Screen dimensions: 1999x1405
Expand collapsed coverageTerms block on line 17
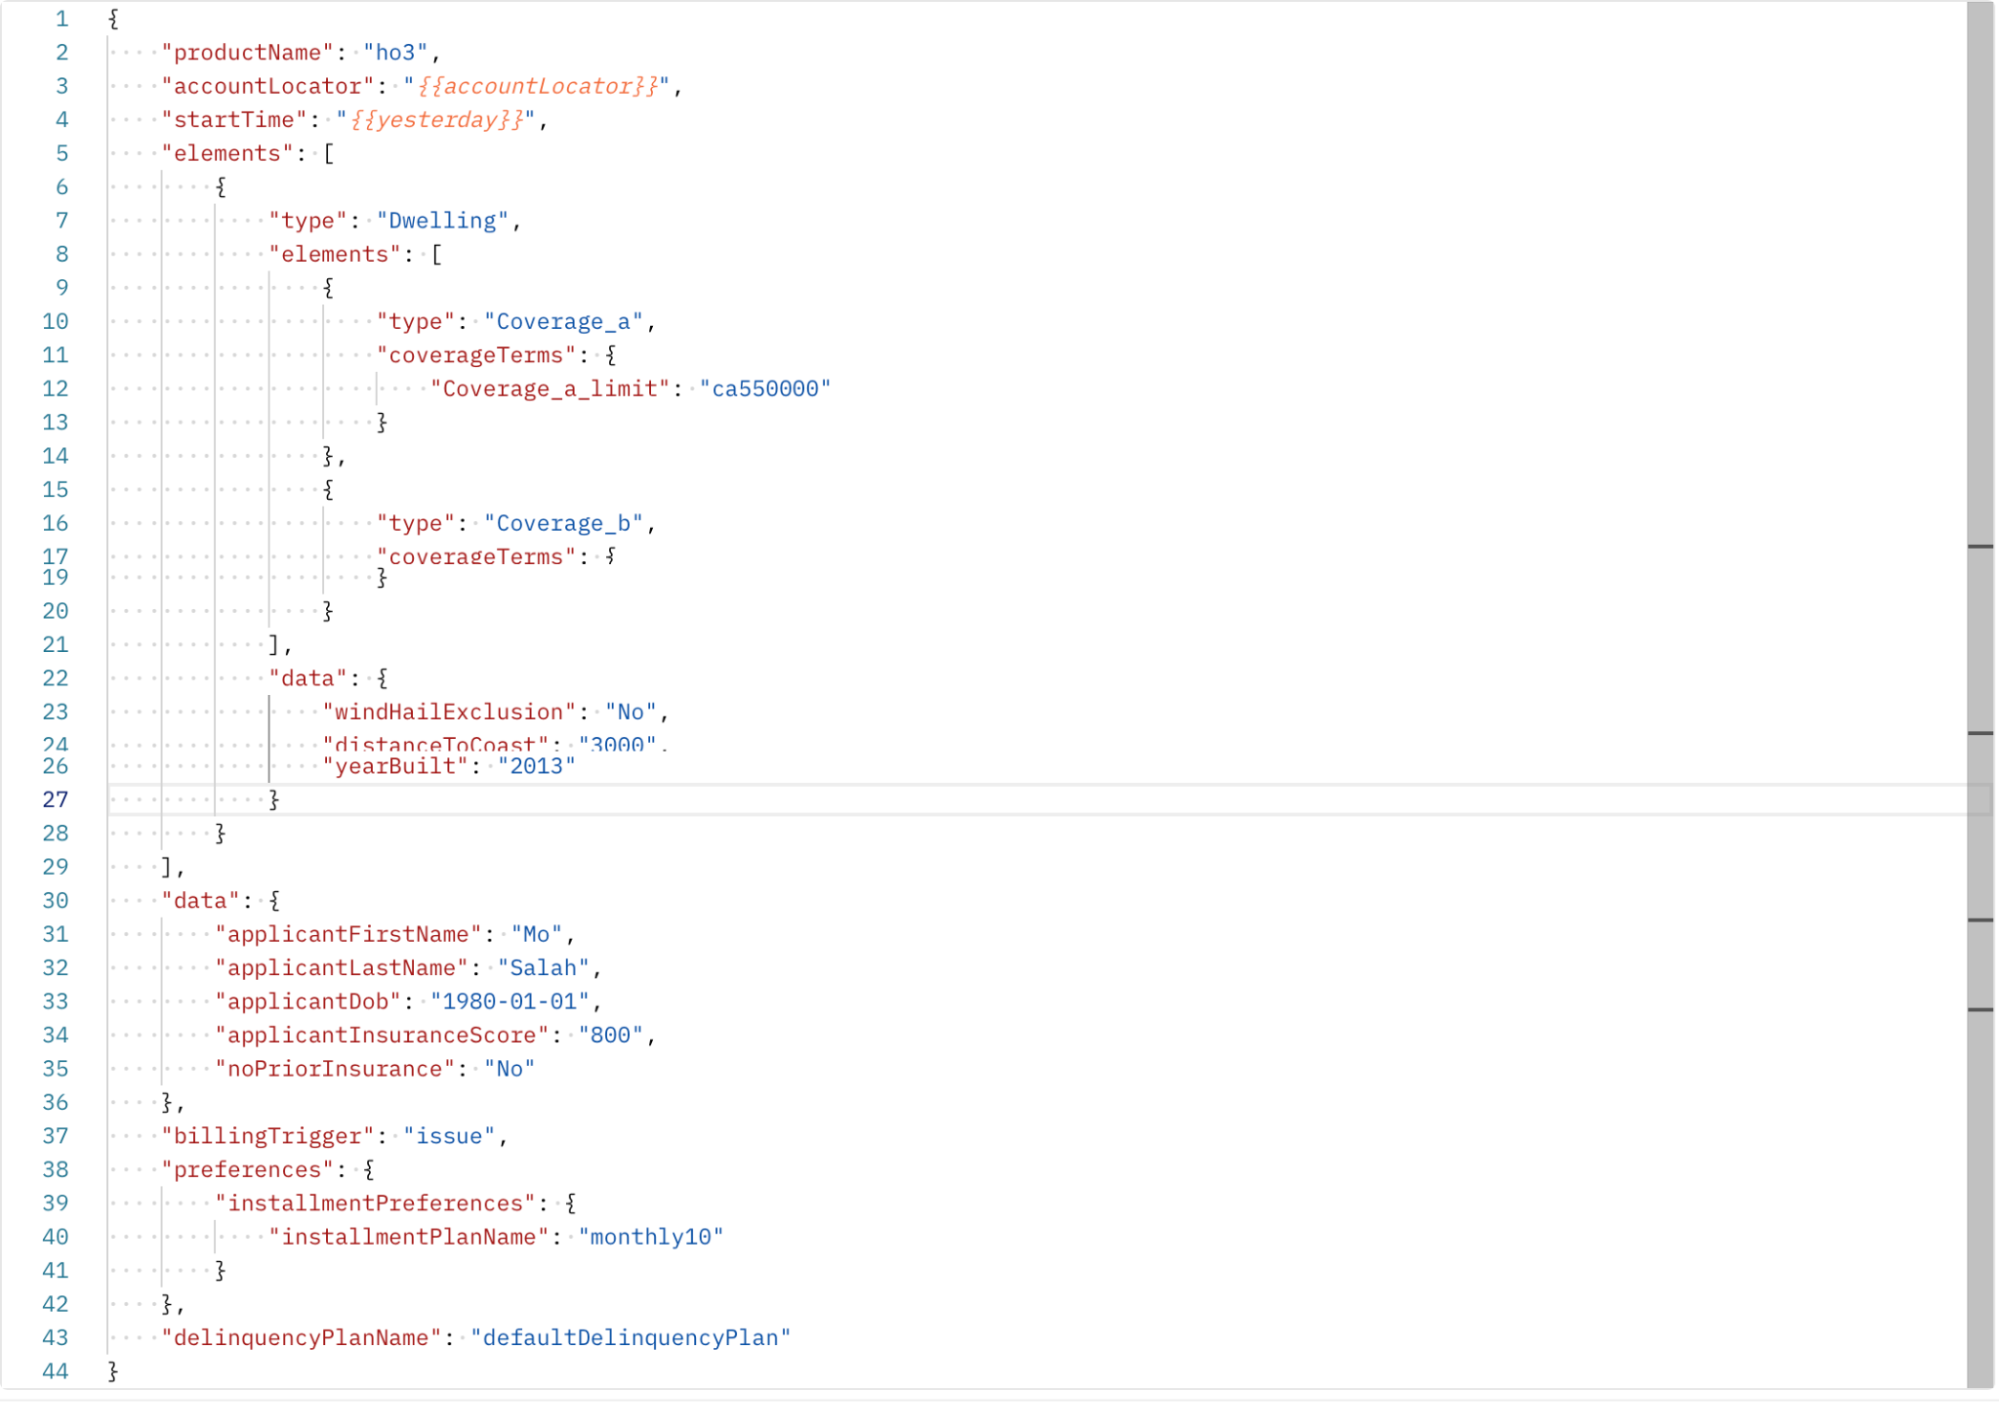[611, 556]
